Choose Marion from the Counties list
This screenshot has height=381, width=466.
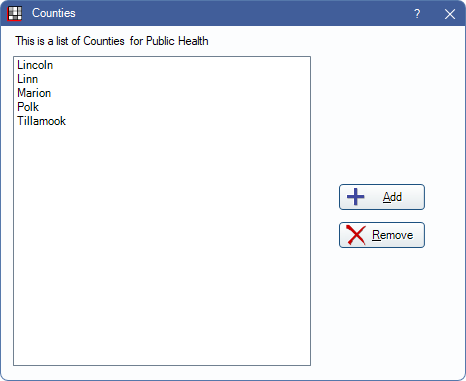coord(34,93)
